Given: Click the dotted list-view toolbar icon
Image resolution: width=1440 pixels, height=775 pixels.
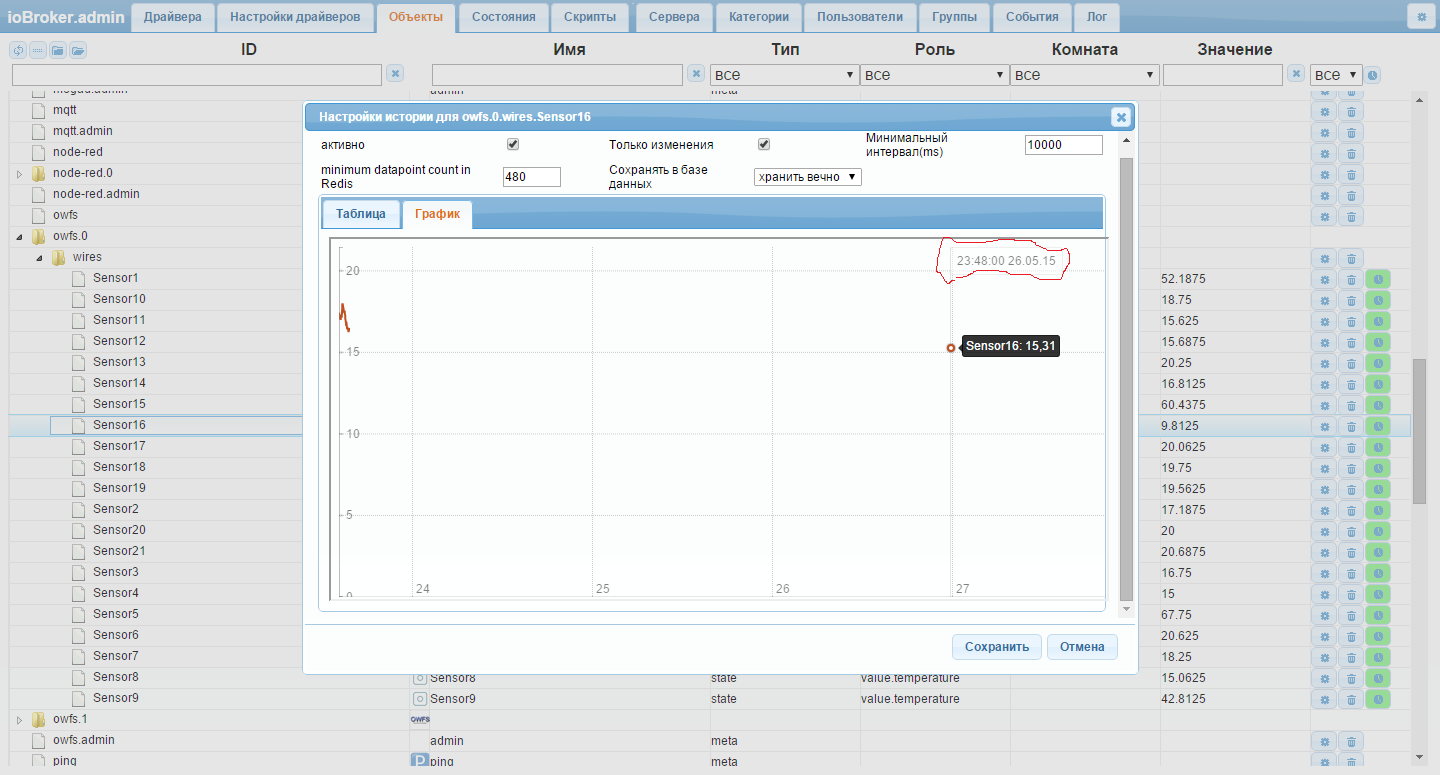Looking at the screenshot, I should tap(37, 50).
